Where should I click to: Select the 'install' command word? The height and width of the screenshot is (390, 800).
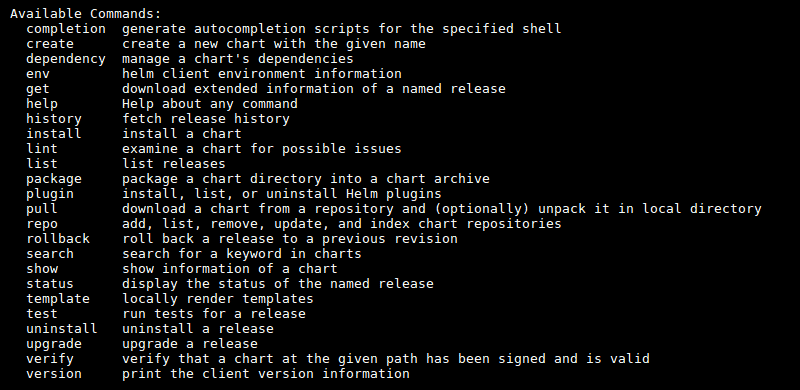pos(54,134)
